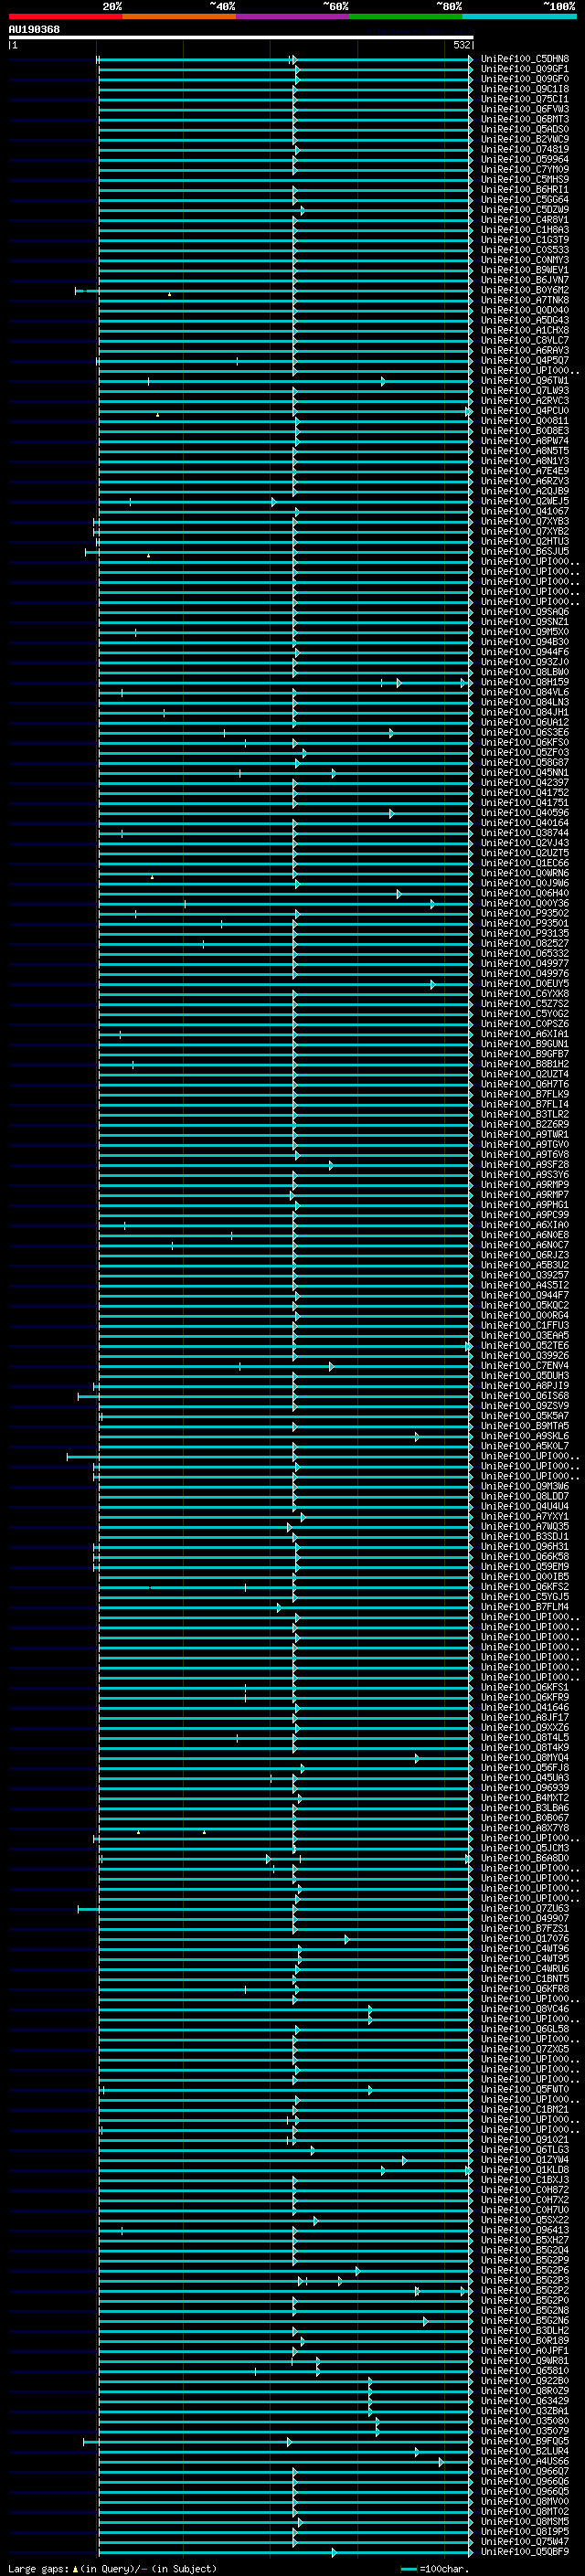Click alignment bar of UniRef100_A5DG43
The width and height of the screenshot is (585, 2576).
[x=285, y=321]
